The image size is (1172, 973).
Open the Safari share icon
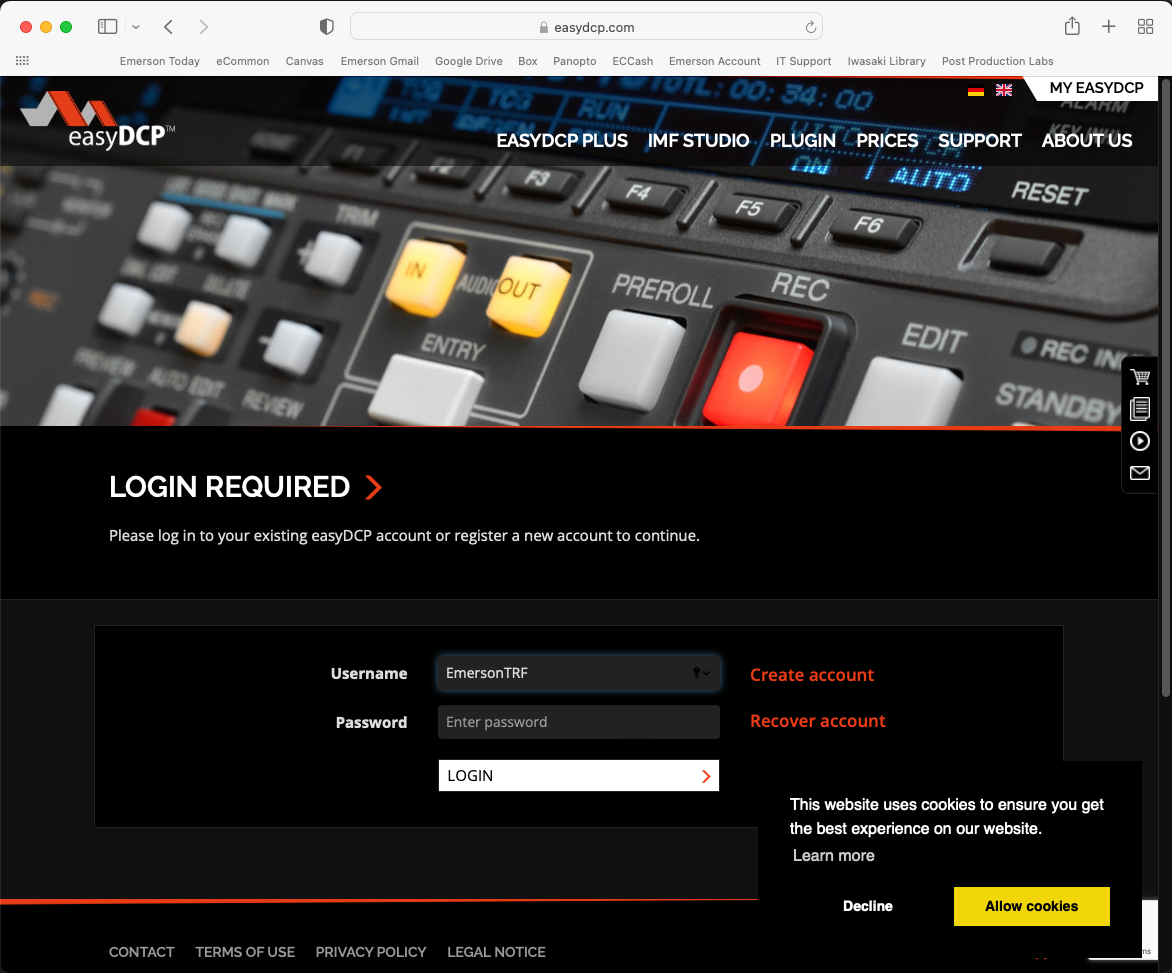point(1072,26)
